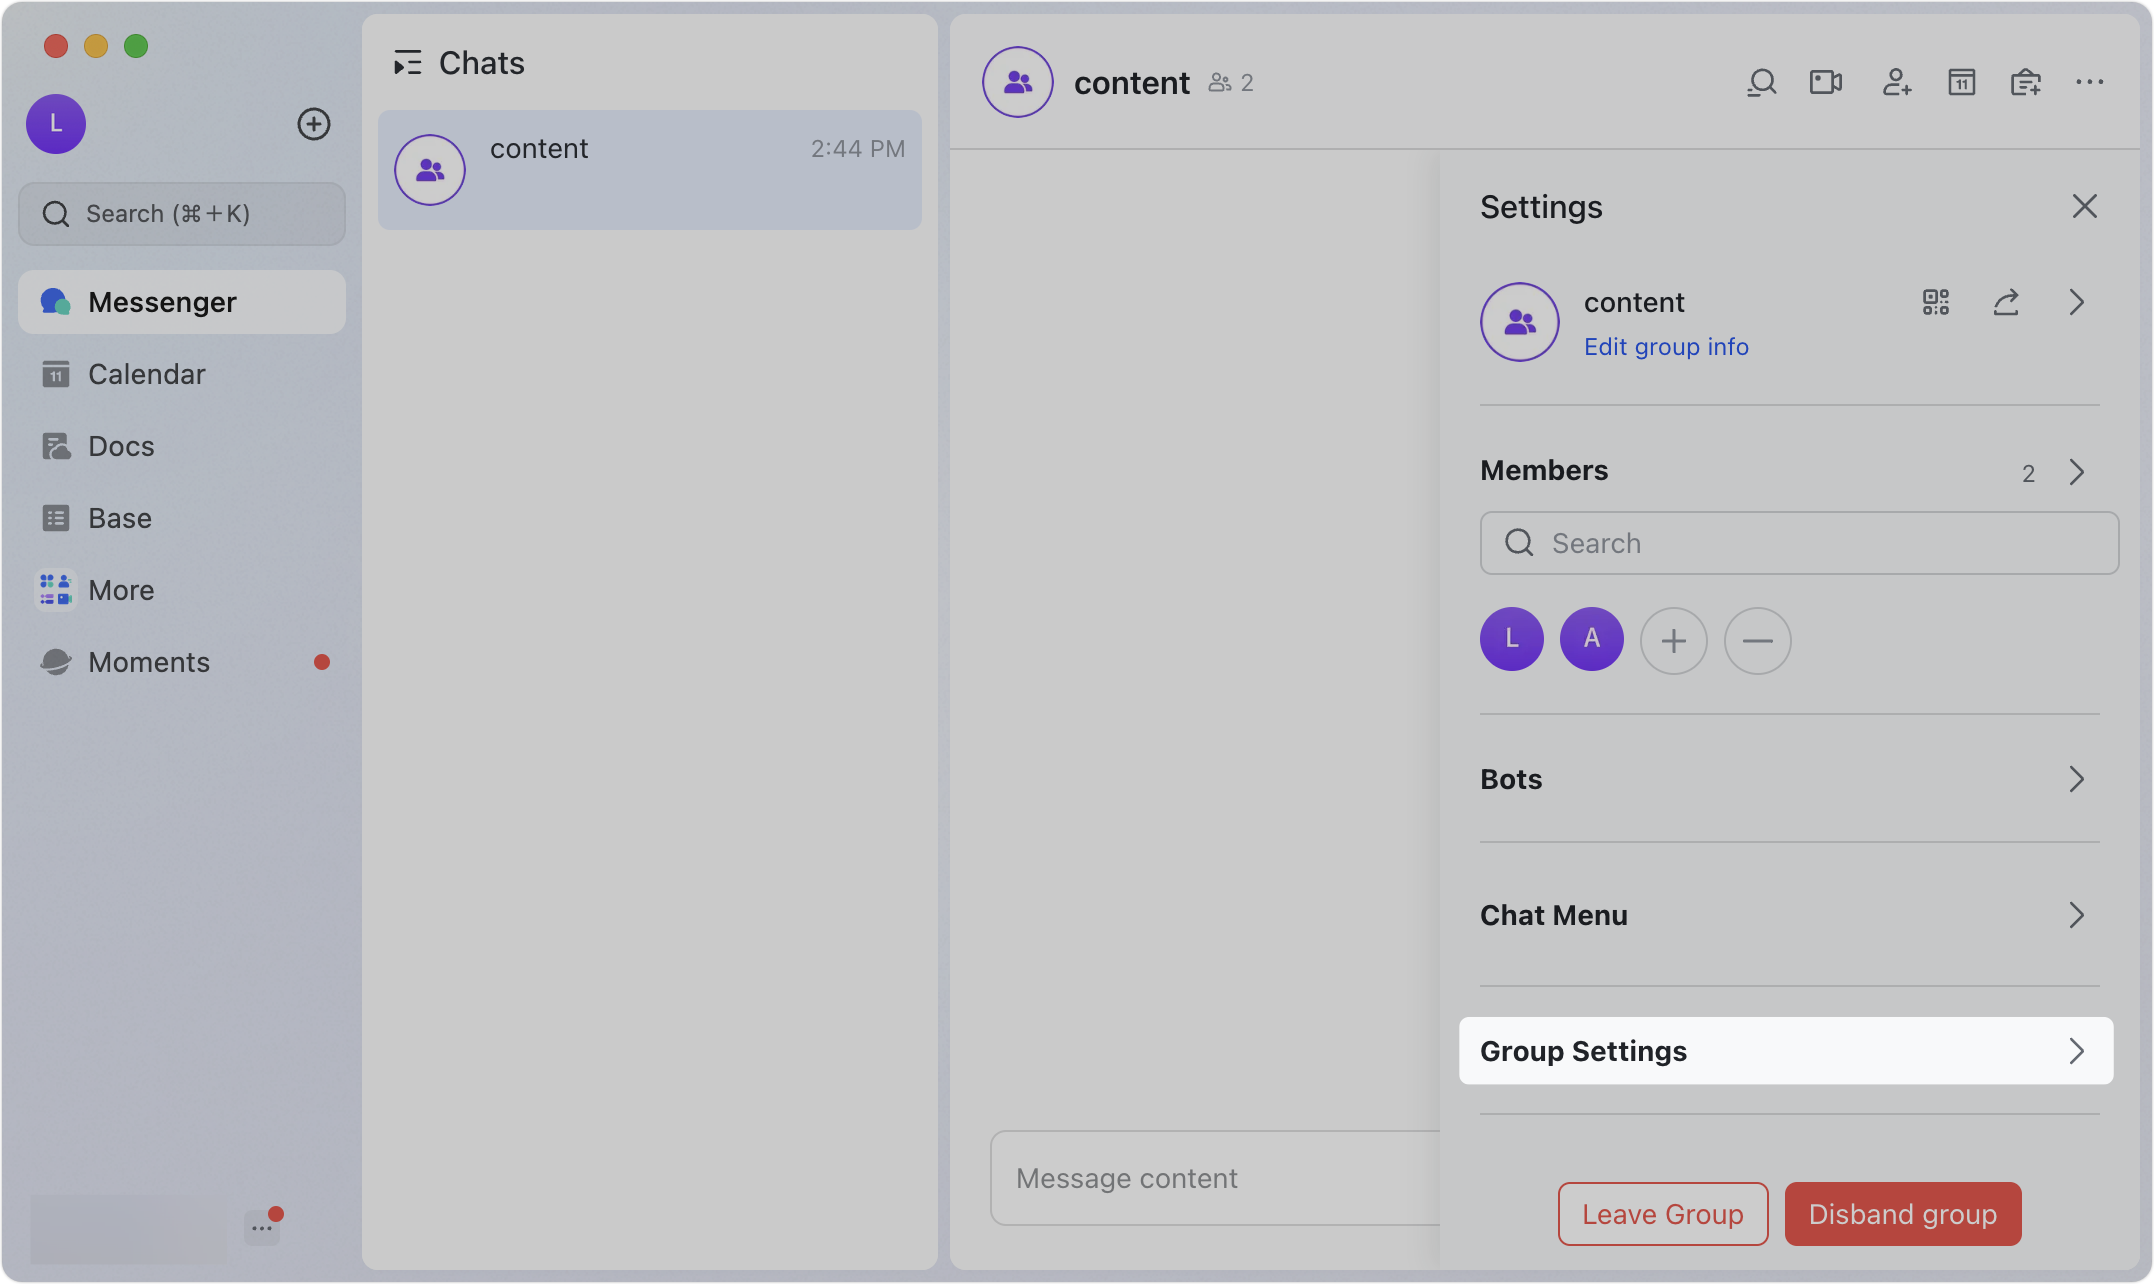2154x1284 pixels.
Task: Toggle the chats list filter icon beside Chats
Action: point(407,63)
